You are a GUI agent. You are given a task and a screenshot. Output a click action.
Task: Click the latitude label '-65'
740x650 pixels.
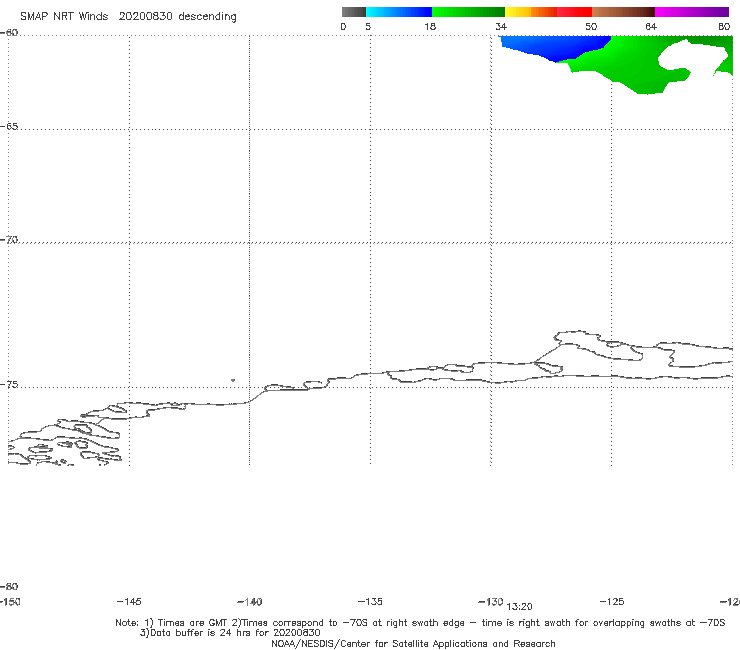(9, 127)
